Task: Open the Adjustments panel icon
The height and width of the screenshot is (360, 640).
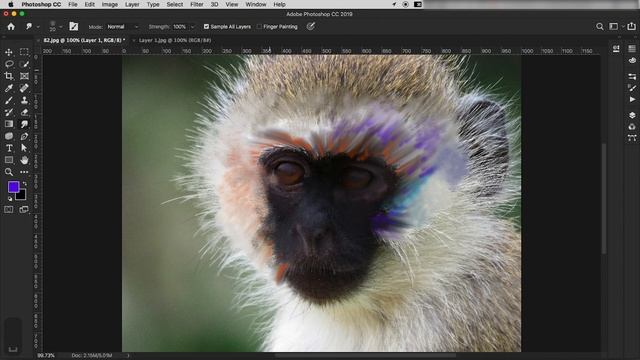Action: point(632,76)
